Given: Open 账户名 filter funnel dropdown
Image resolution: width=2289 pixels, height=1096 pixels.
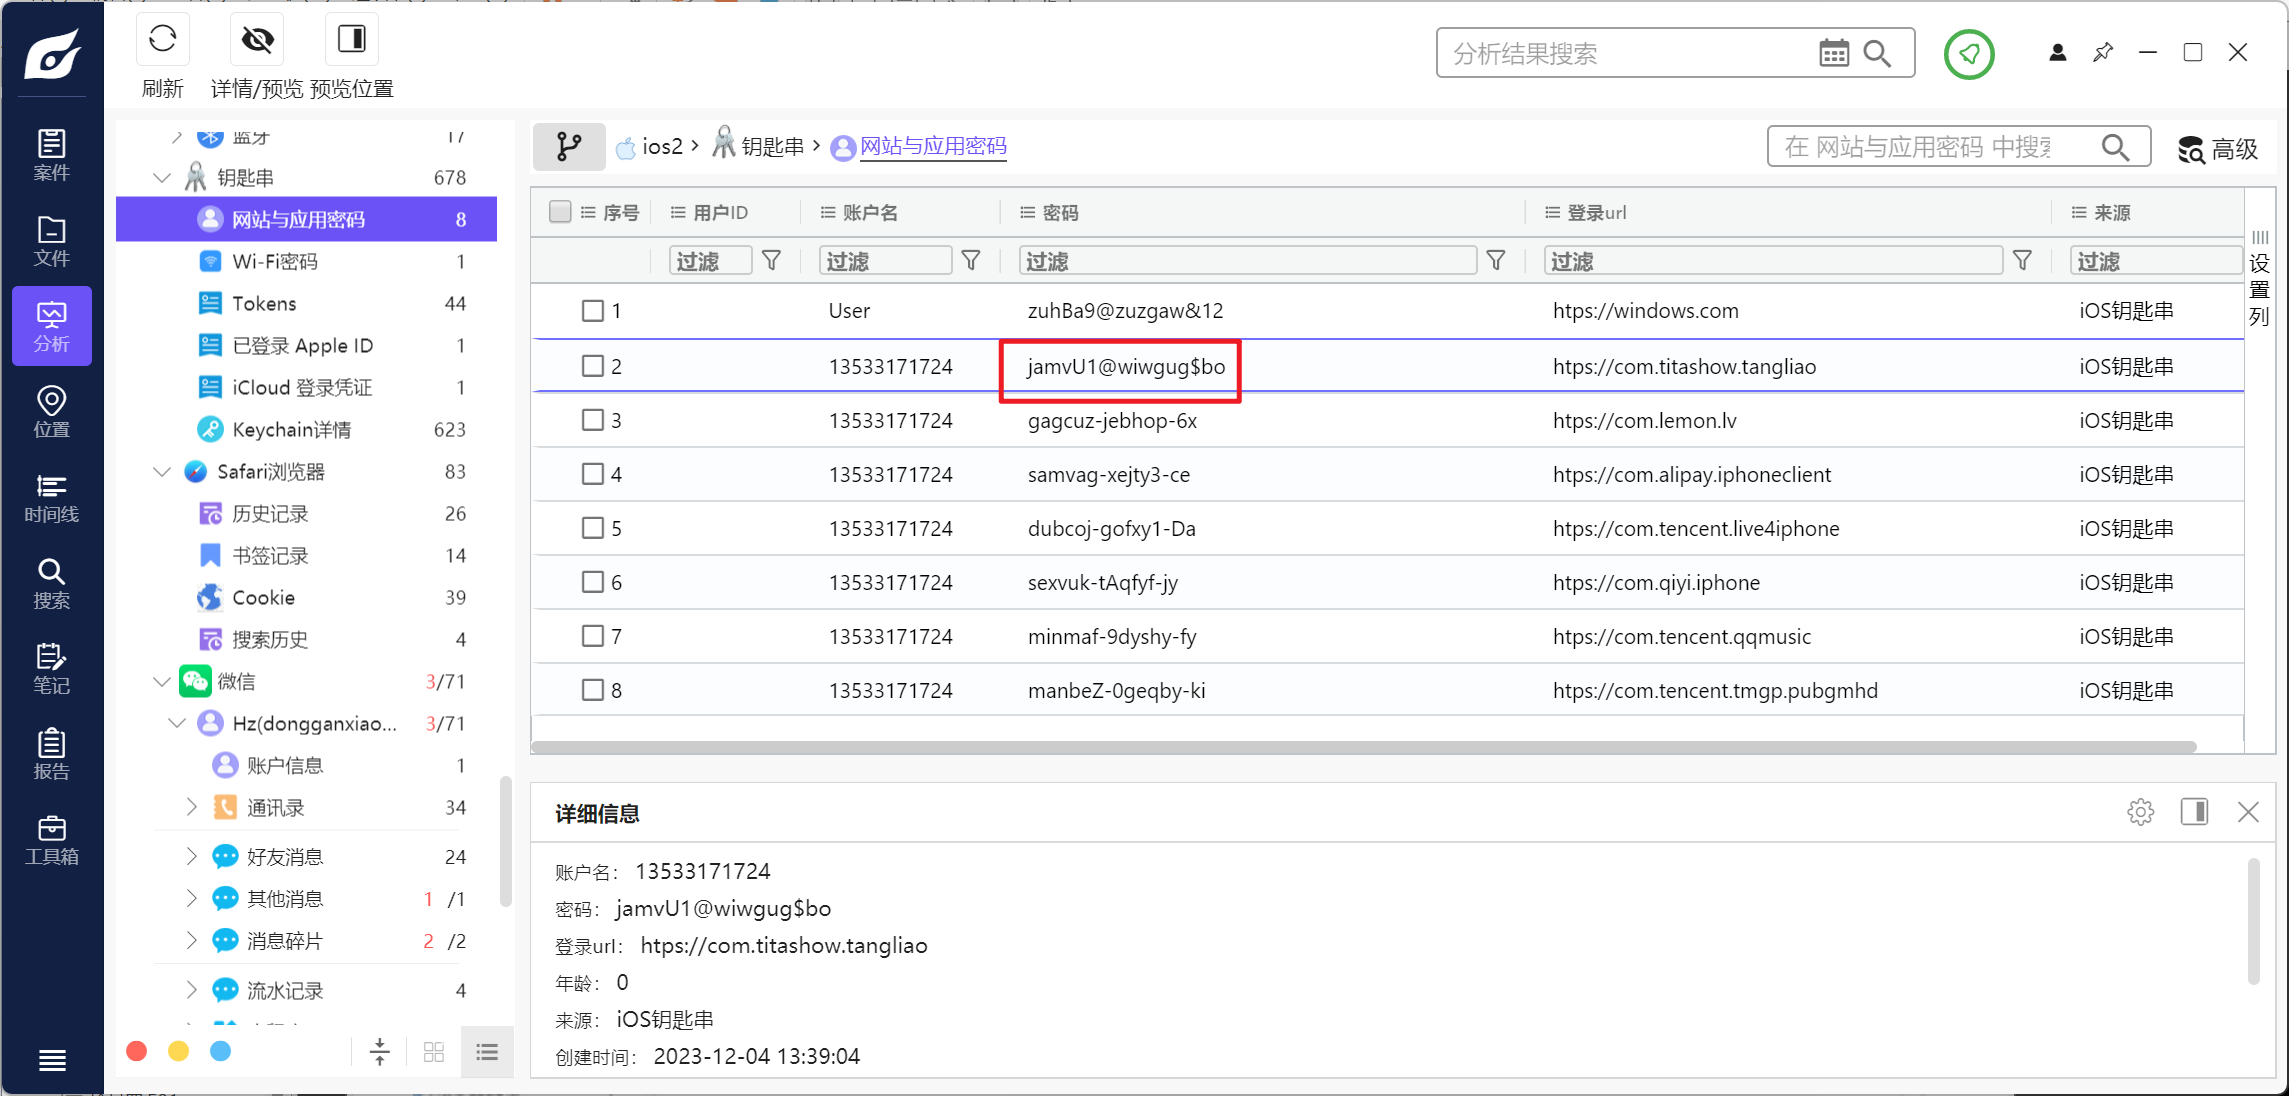Looking at the screenshot, I should coord(970,261).
